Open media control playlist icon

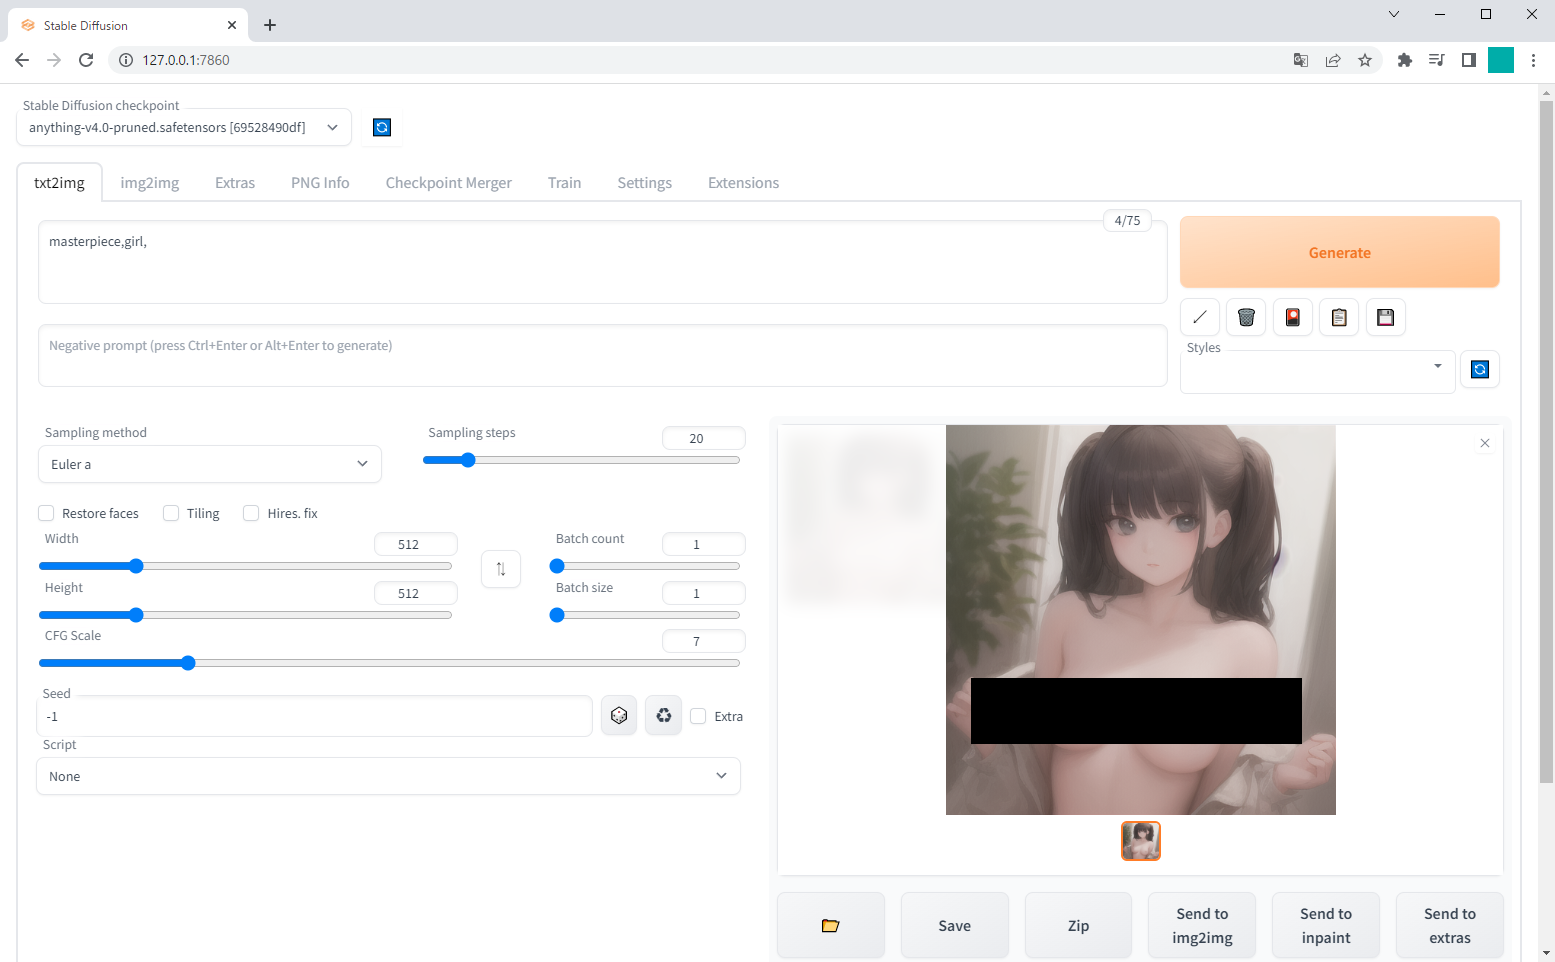pyautogui.click(x=1437, y=60)
